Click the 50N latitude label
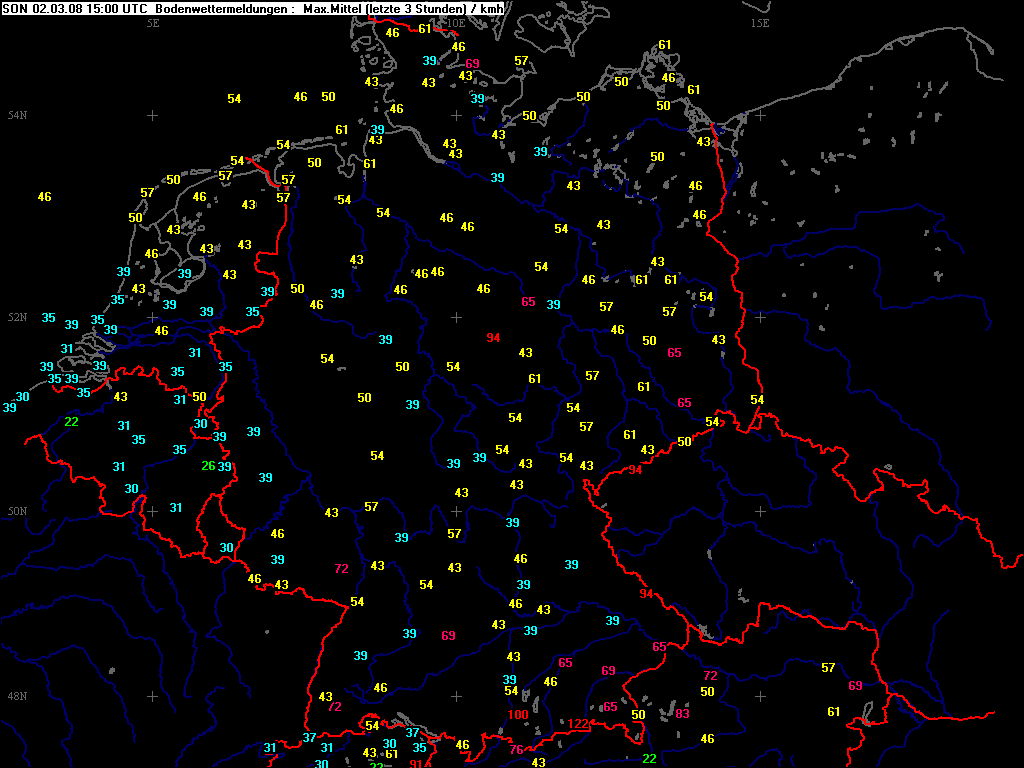Viewport: 1024px width, 768px height. pos(17,511)
